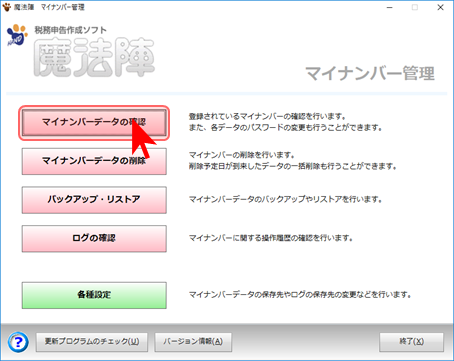Open バックアップ・リストア
Screen dimensions: 454x361
pos(94,200)
